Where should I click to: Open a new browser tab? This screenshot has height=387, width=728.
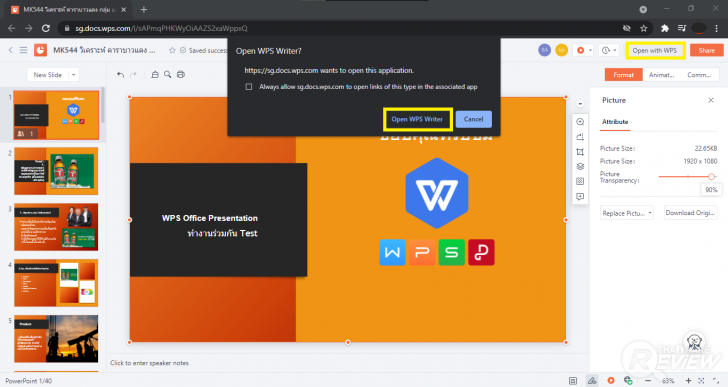143,9
